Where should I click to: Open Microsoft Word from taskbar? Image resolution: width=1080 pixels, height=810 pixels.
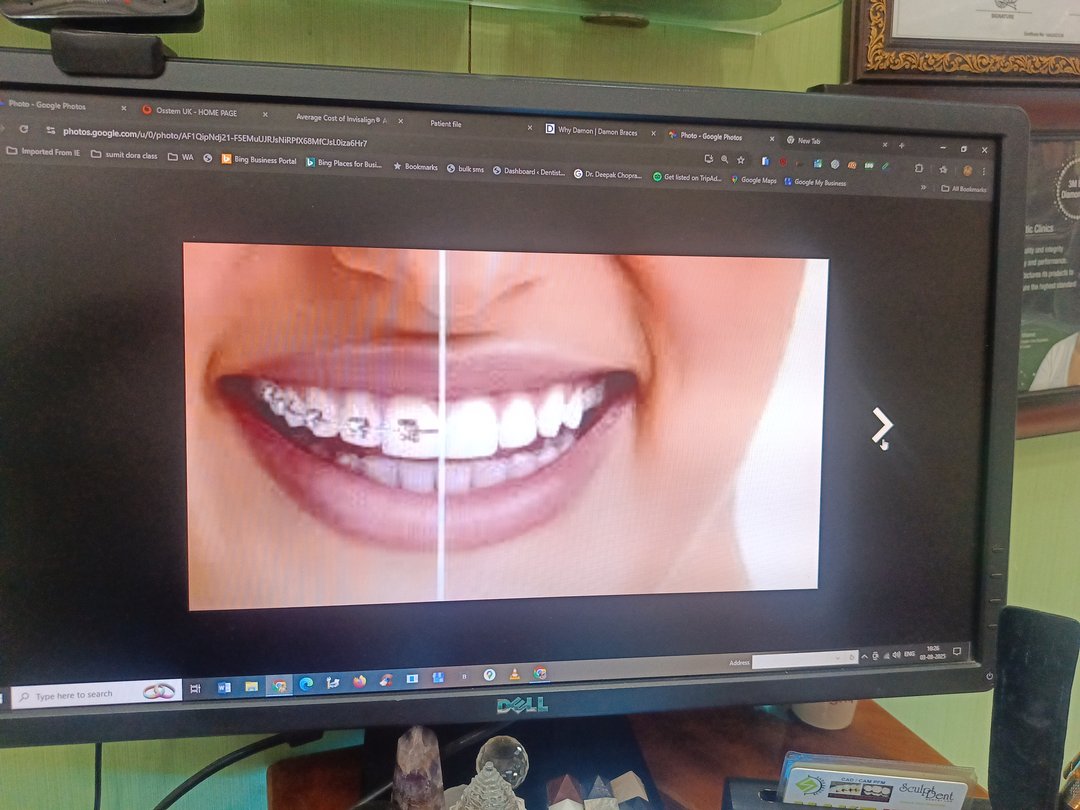[224, 687]
